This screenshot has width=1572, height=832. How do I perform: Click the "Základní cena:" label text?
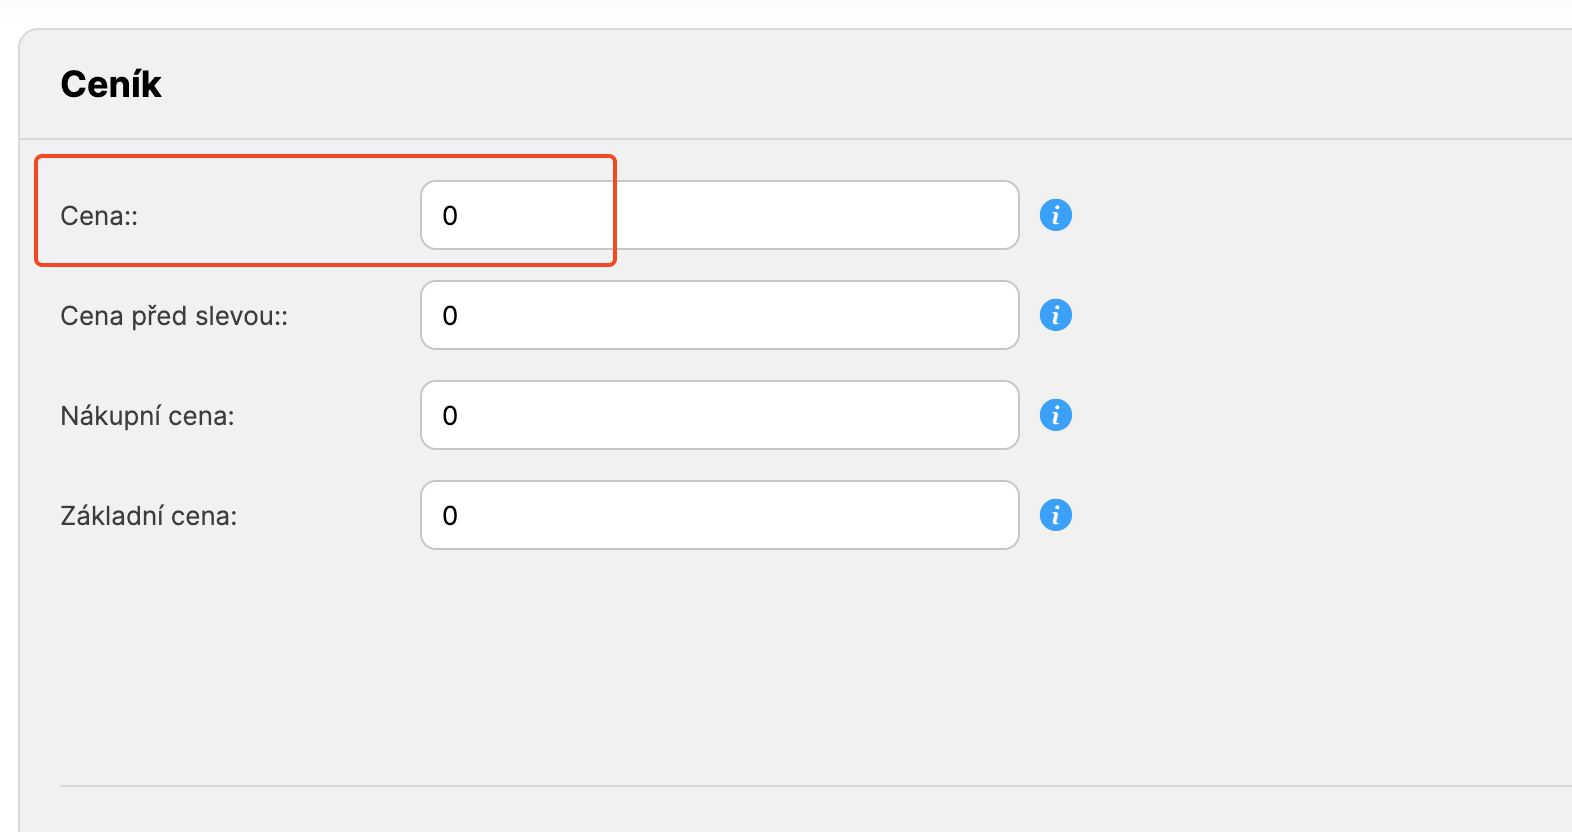click(x=149, y=516)
